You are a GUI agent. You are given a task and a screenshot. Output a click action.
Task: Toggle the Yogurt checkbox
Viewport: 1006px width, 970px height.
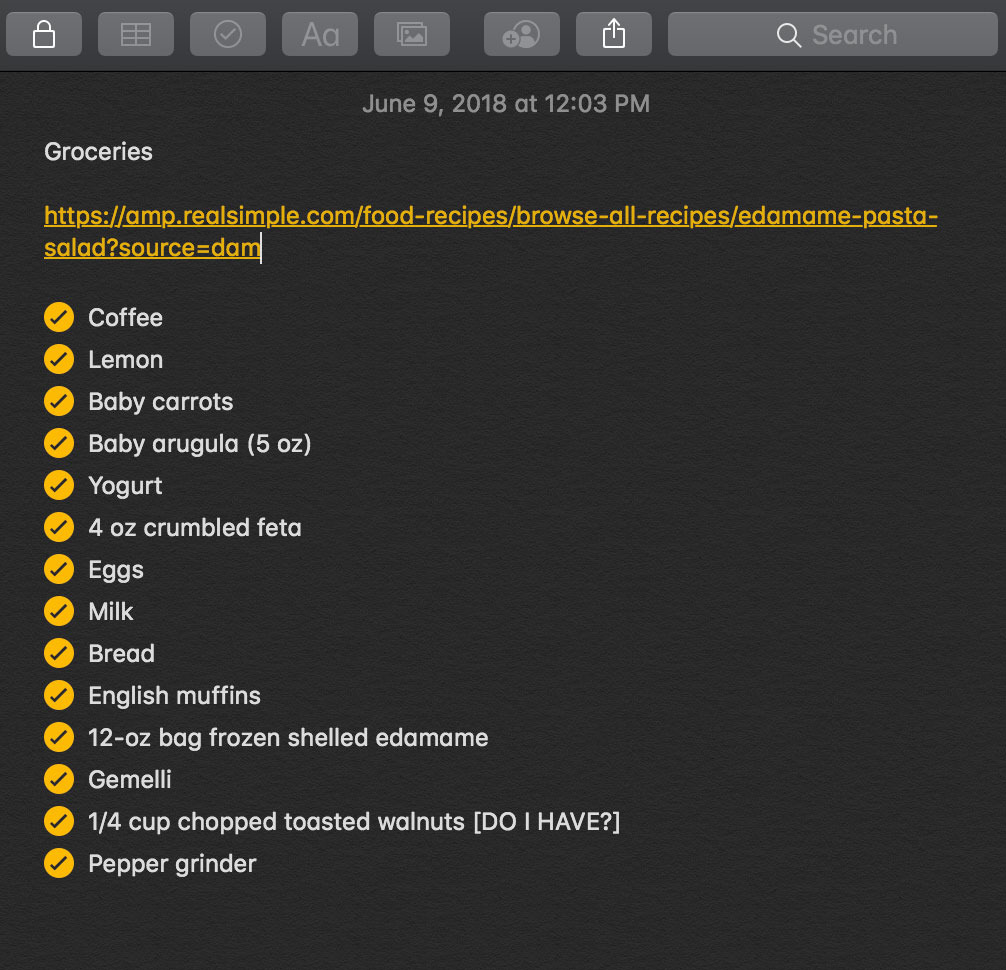(59, 485)
